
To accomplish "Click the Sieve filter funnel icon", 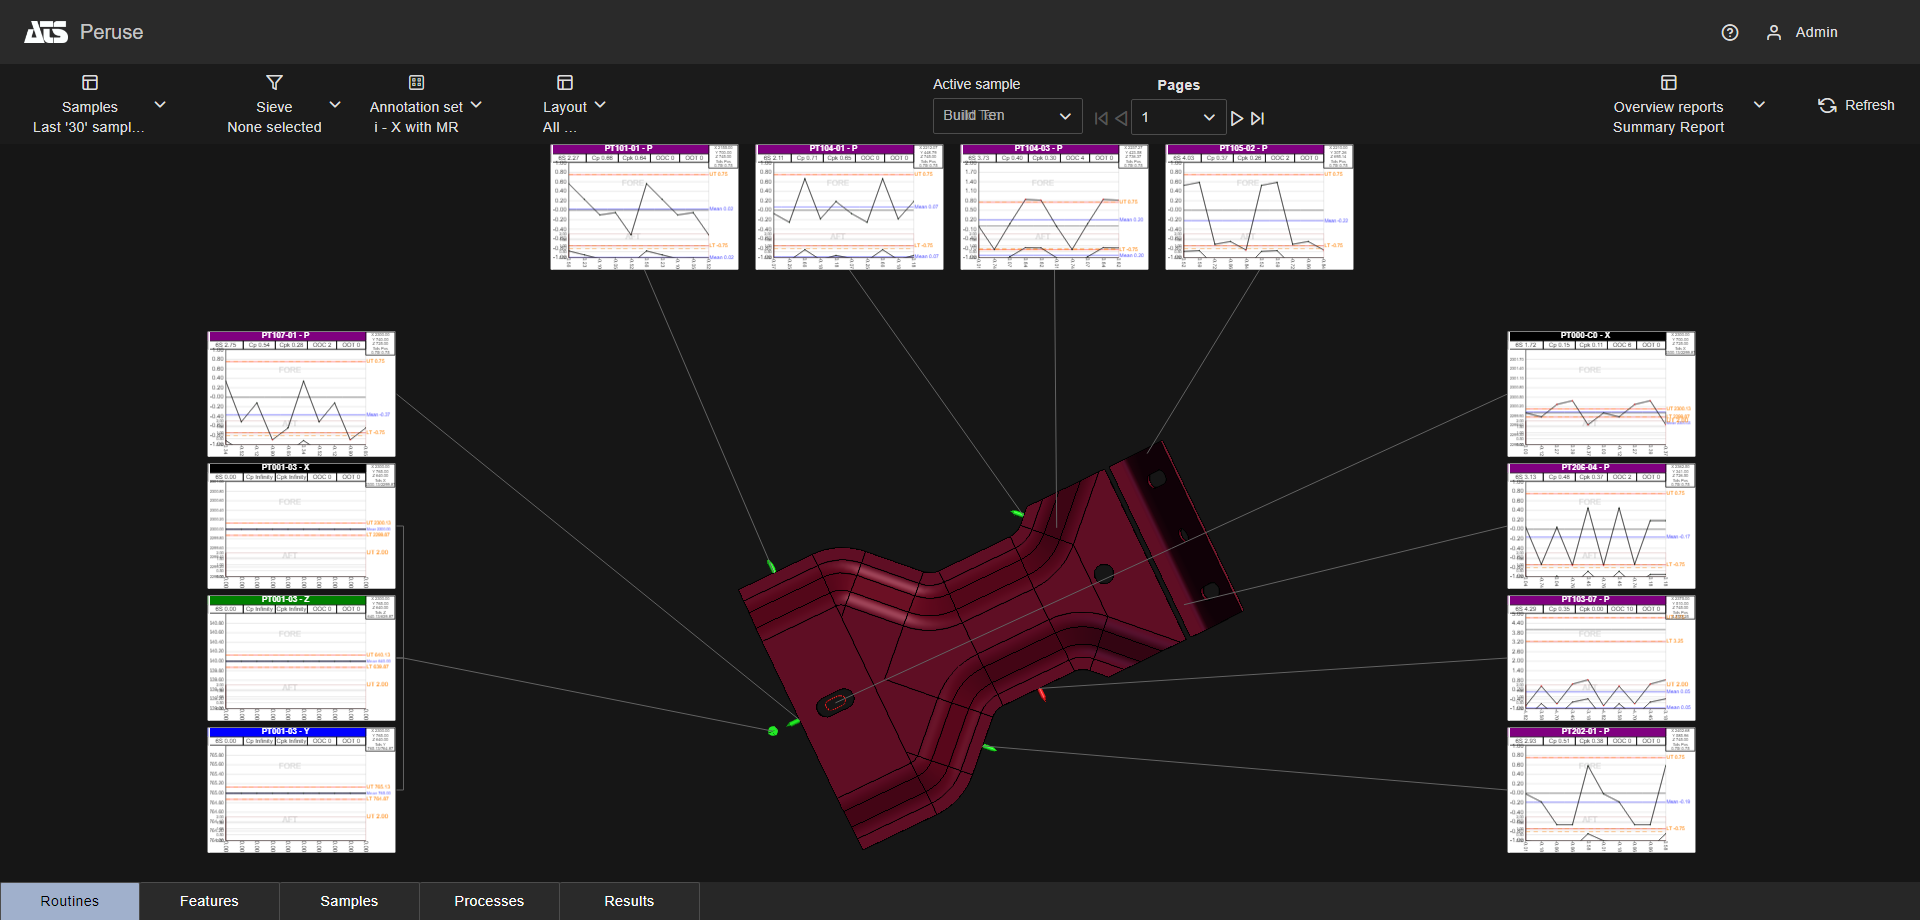I will click(x=274, y=83).
